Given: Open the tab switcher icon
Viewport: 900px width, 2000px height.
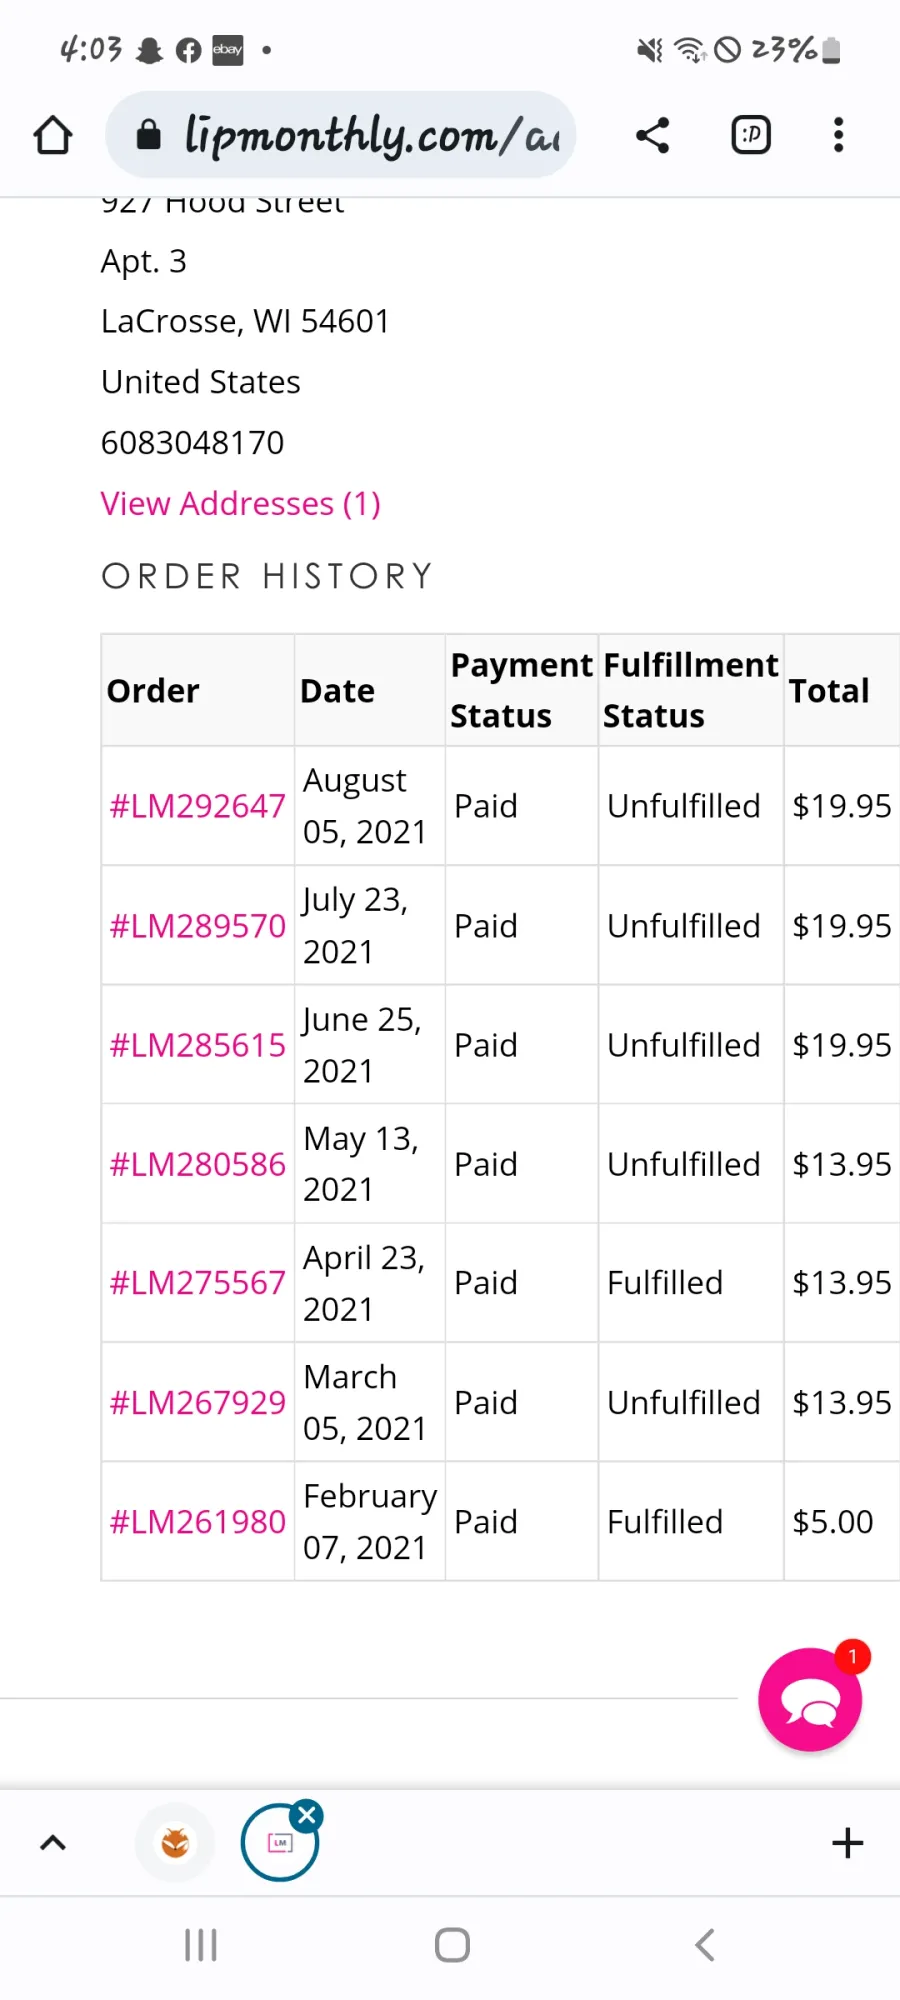Looking at the screenshot, I should pyautogui.click(x=751, y=135).
